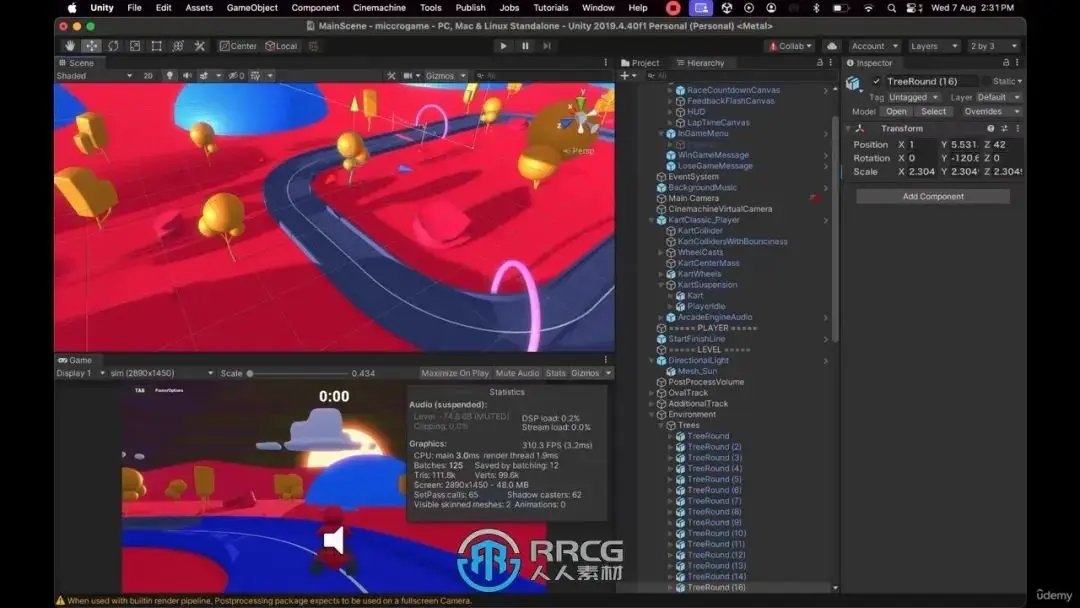The width and height of the screenshot is (1080, 608).
Task: Click the scene orientation gizmo
Action: (x=581, y=117)
